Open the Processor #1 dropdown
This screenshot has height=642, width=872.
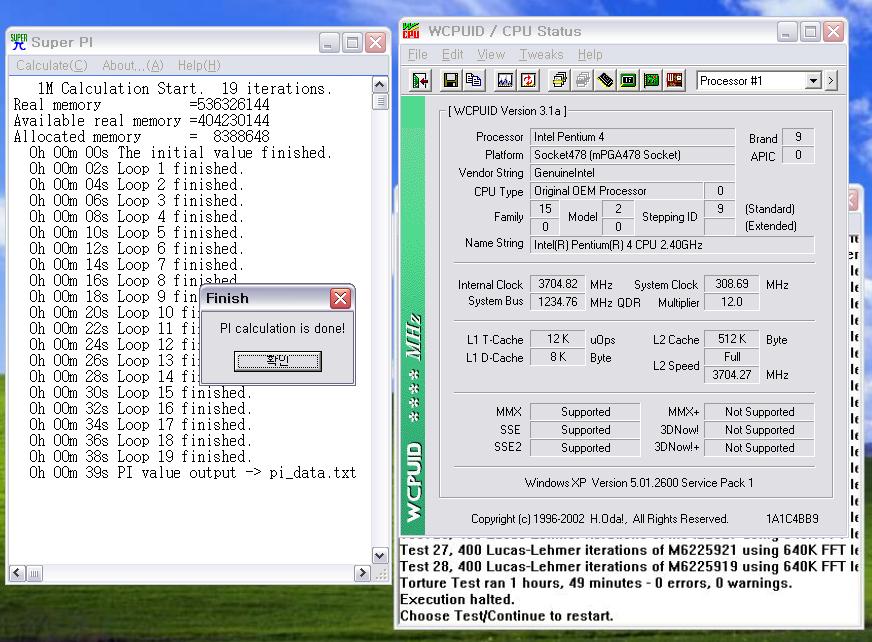point(813,81)
